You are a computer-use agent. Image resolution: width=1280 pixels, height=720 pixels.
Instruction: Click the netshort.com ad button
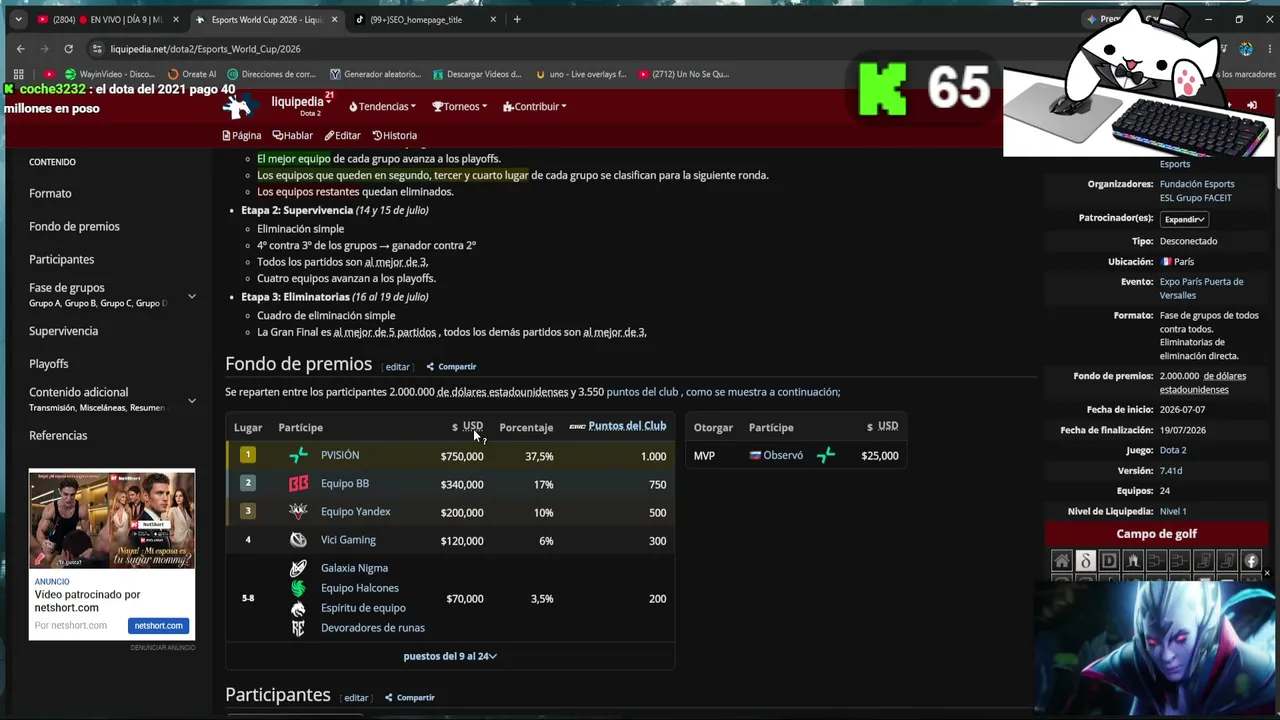pyautogui.click(x=158, y=626)
